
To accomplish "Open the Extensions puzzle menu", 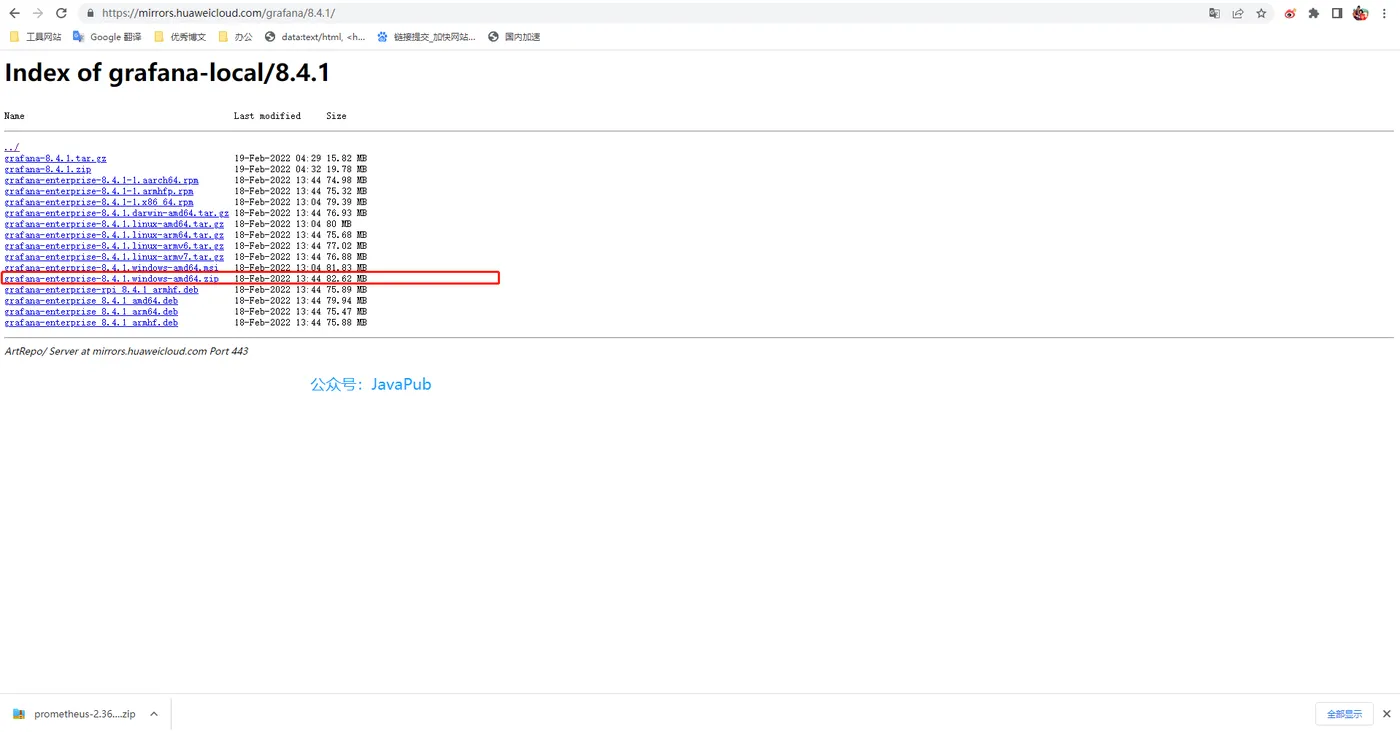I will [x=1314, y=14].
